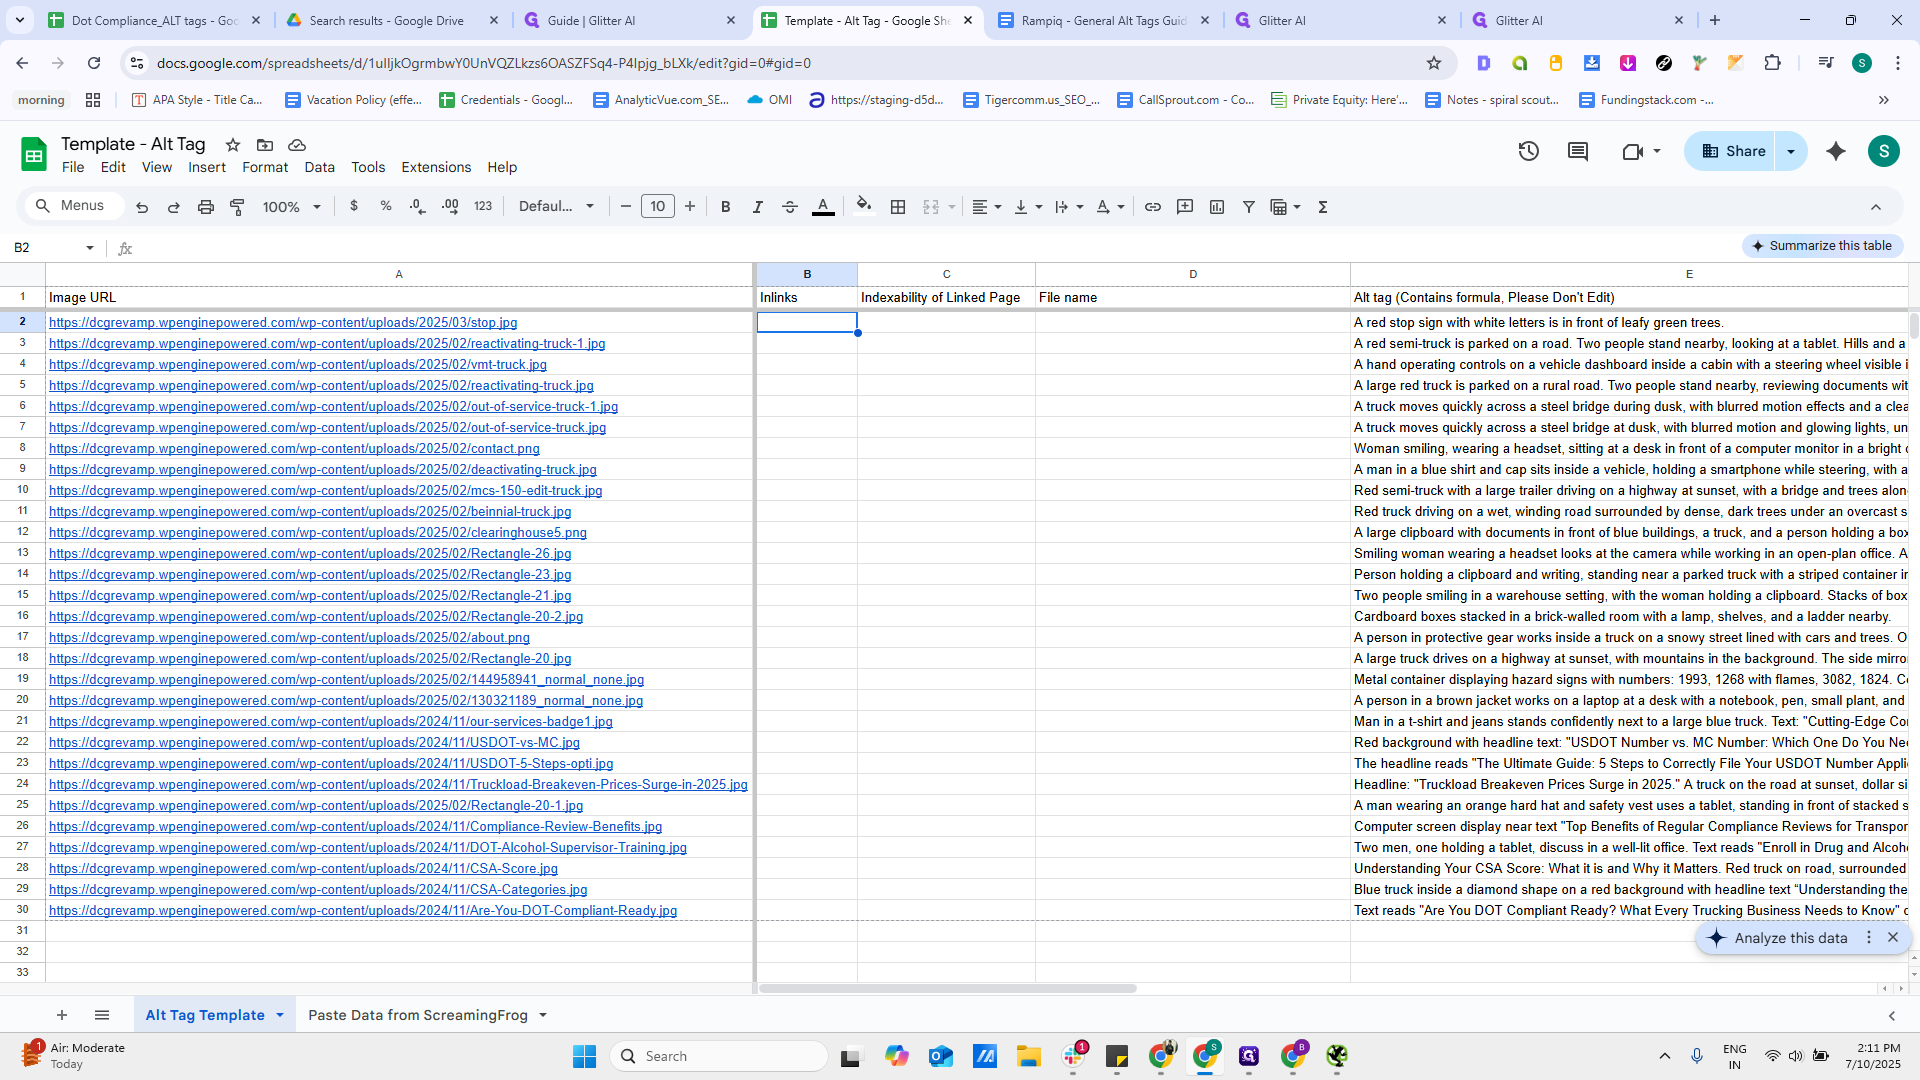Screen dimensions: 1920x1080
Task: Open the stop.jpg image URL link
Action: point(283,322)
